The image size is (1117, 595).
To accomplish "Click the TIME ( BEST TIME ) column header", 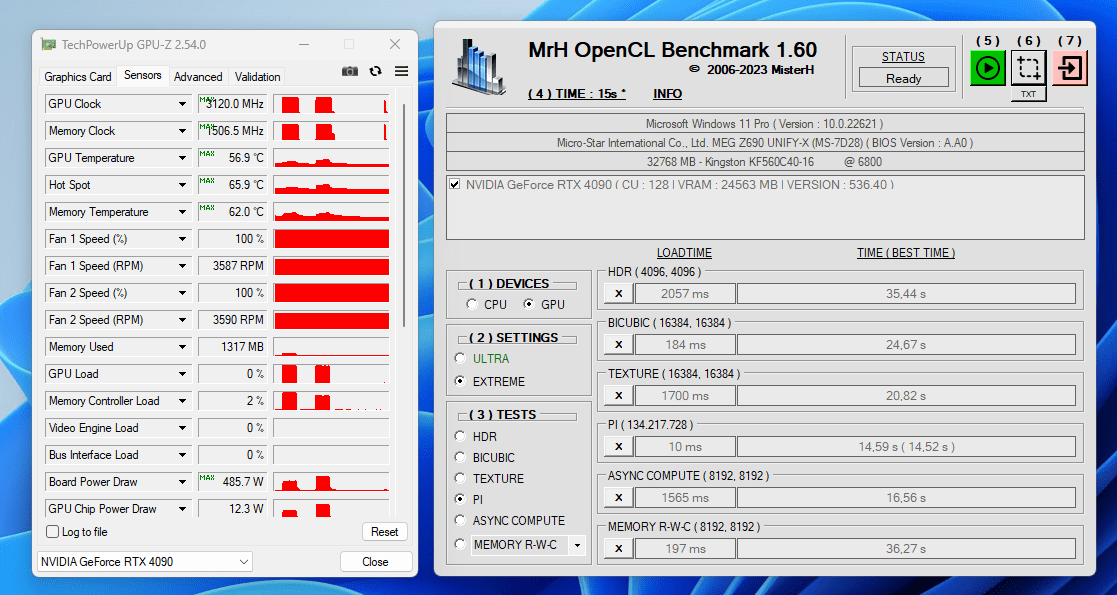I will 906,252.
